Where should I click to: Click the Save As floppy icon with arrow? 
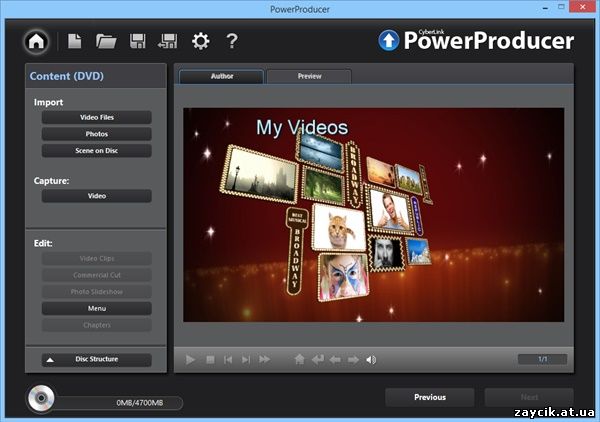pyautogui.click(x=167, y=41)
